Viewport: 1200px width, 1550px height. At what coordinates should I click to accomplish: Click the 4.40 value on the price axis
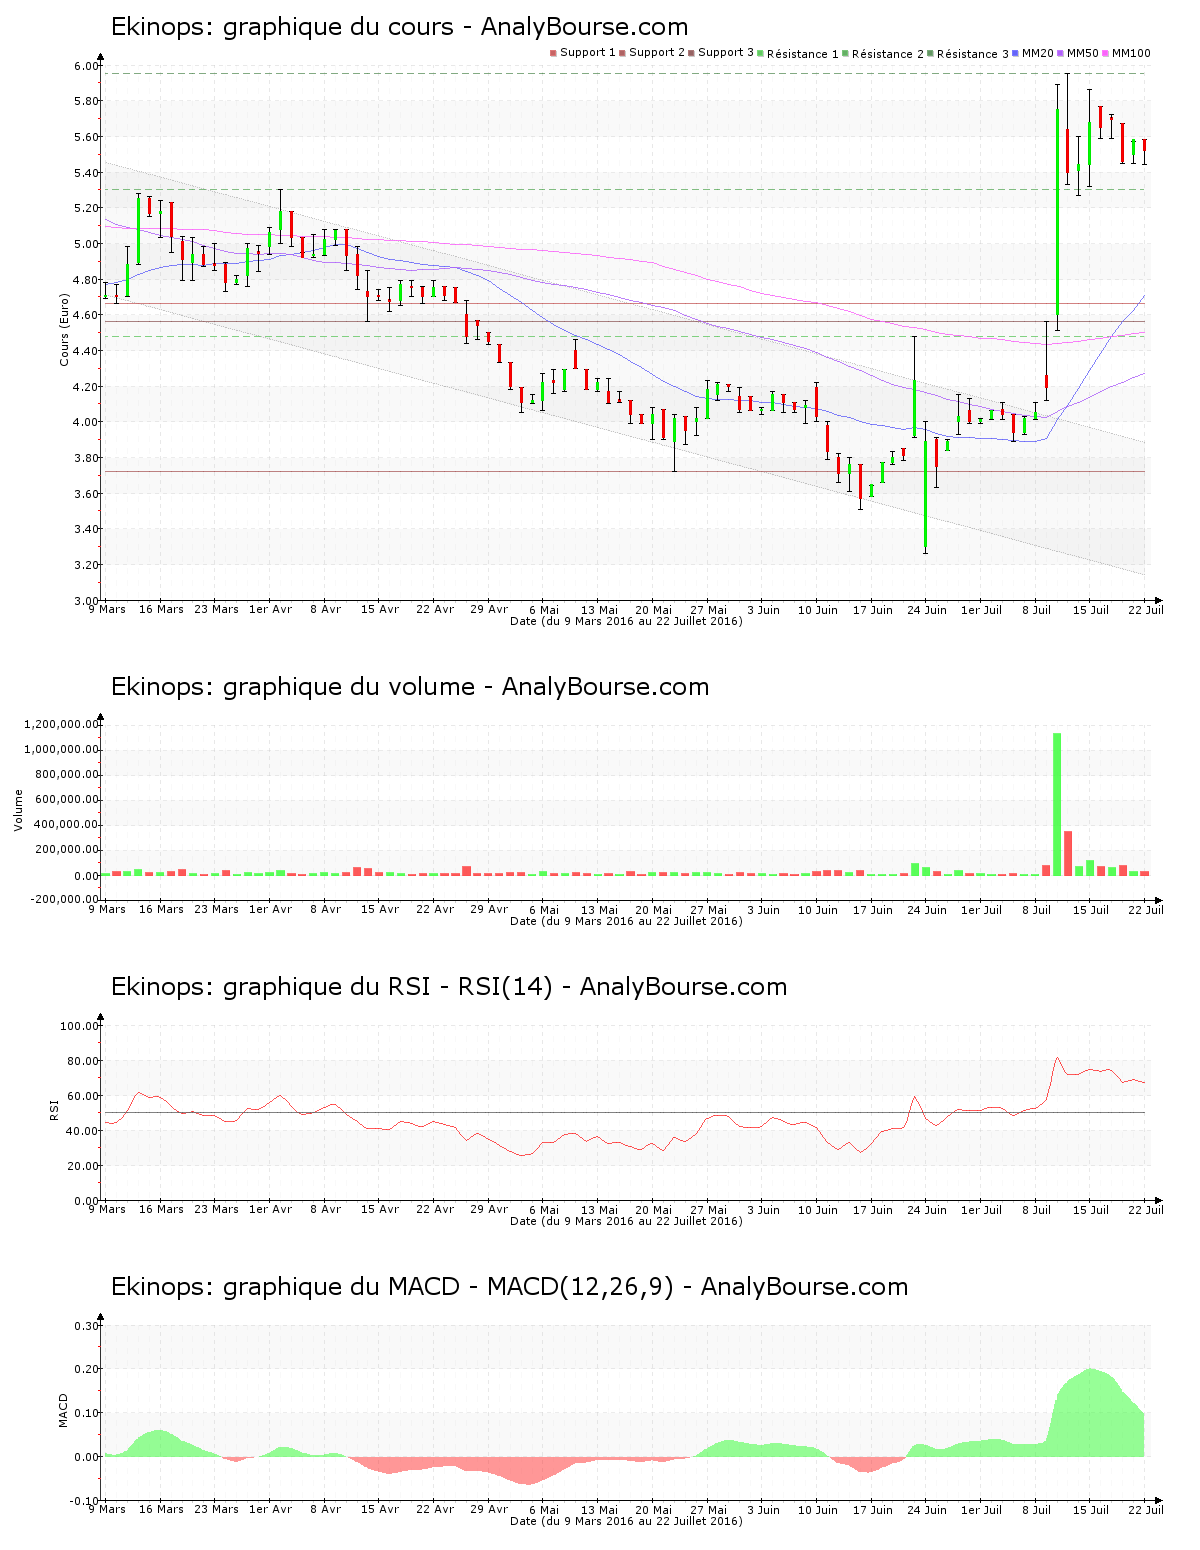pos(86,351)
